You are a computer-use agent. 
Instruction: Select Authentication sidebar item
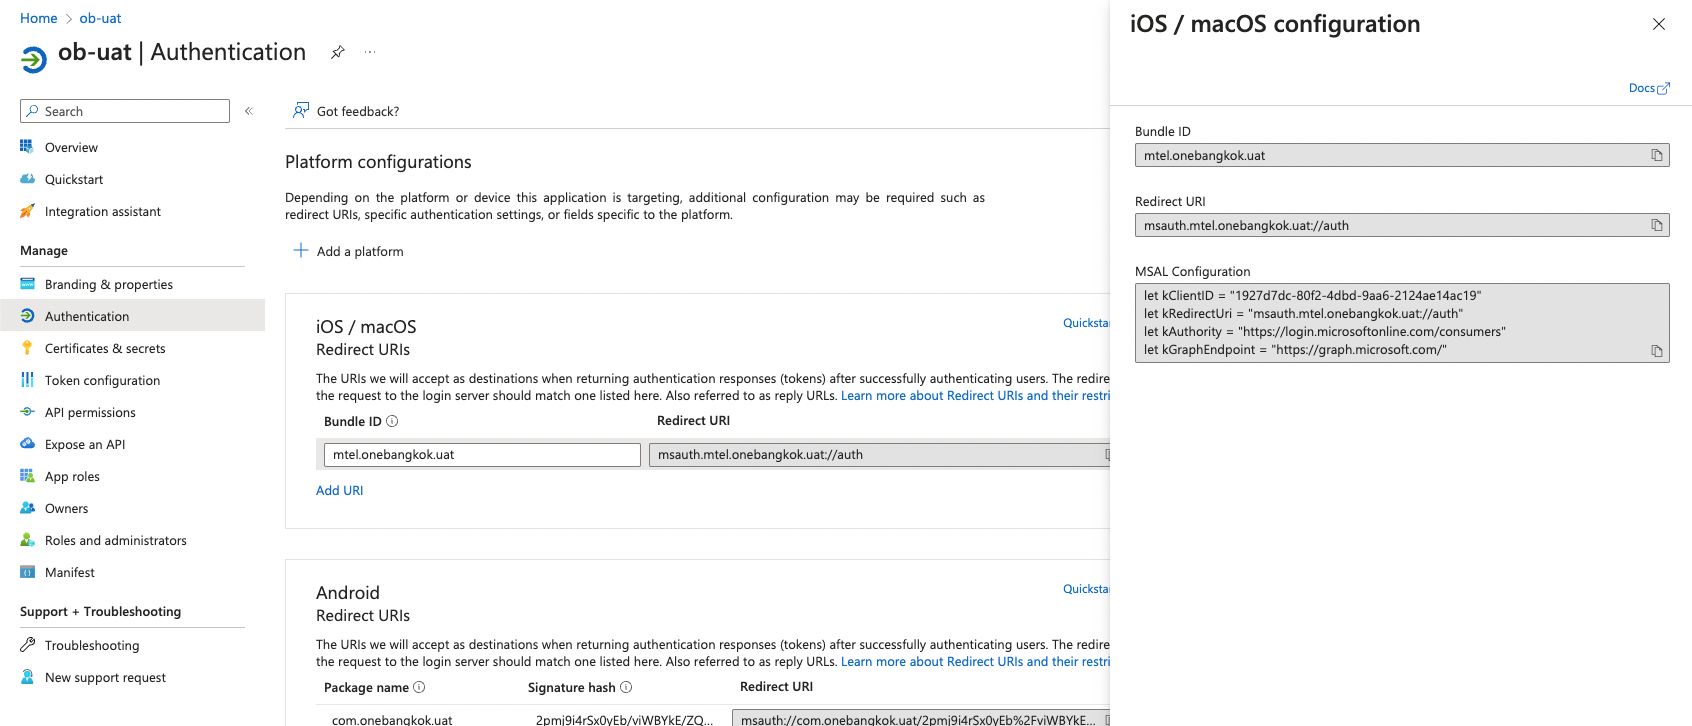tap(132, 316)
